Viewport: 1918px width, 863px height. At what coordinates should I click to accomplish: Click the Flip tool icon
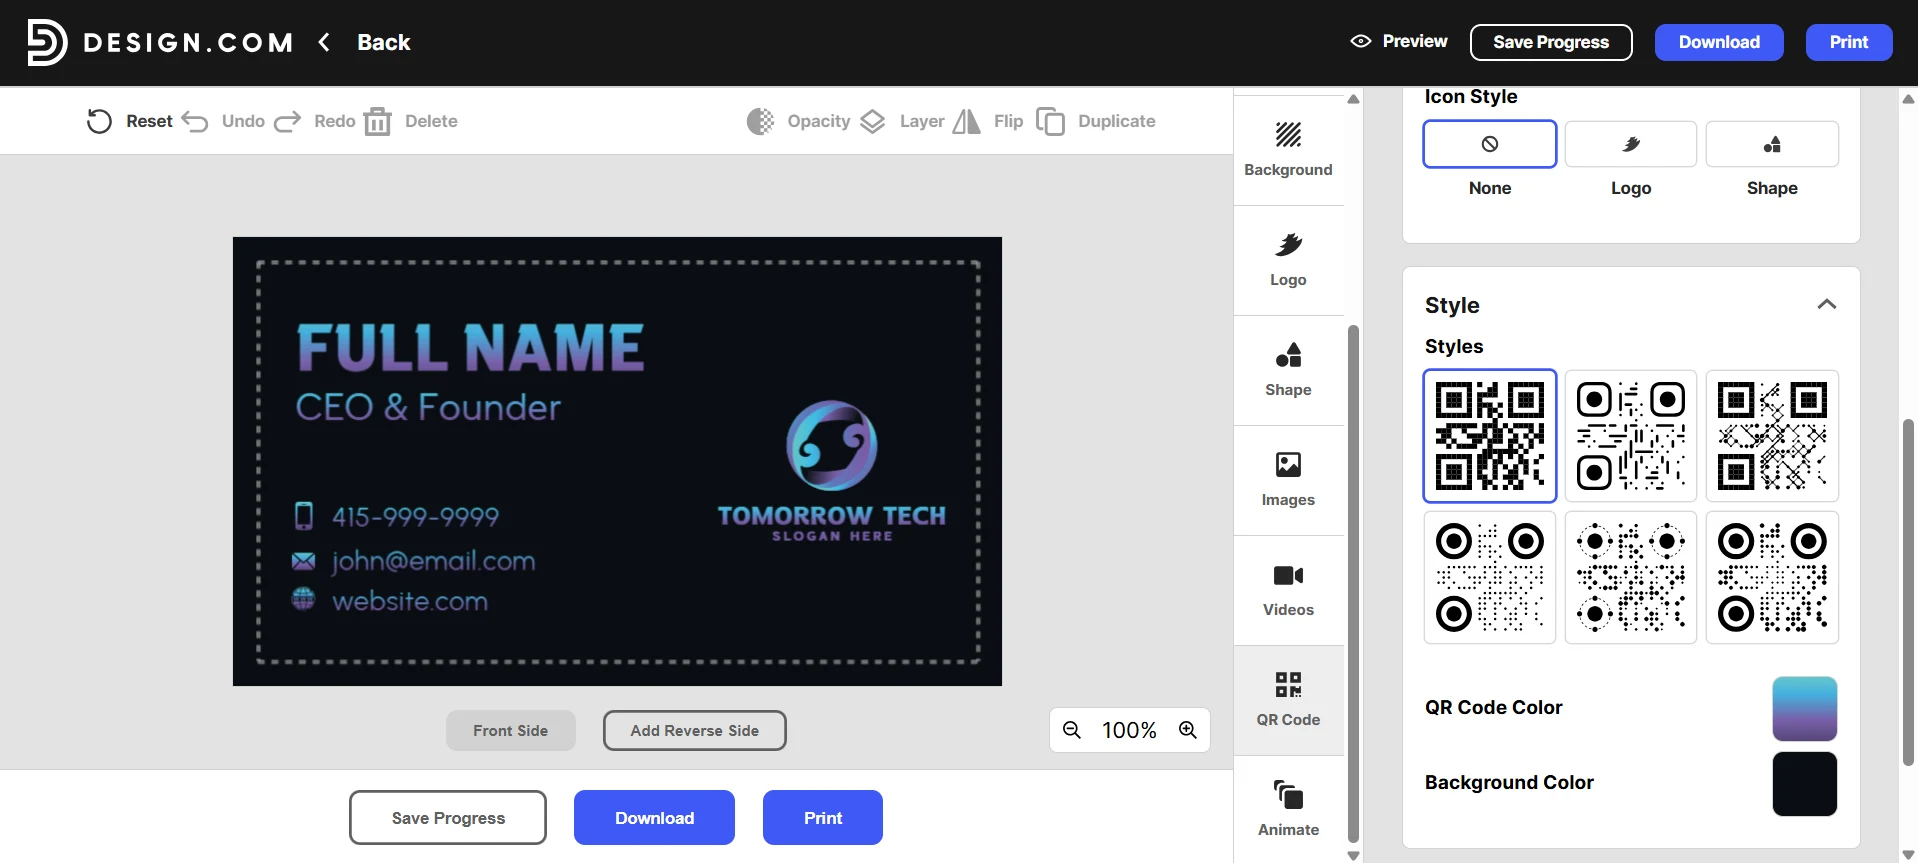click(x=967, y=121)
